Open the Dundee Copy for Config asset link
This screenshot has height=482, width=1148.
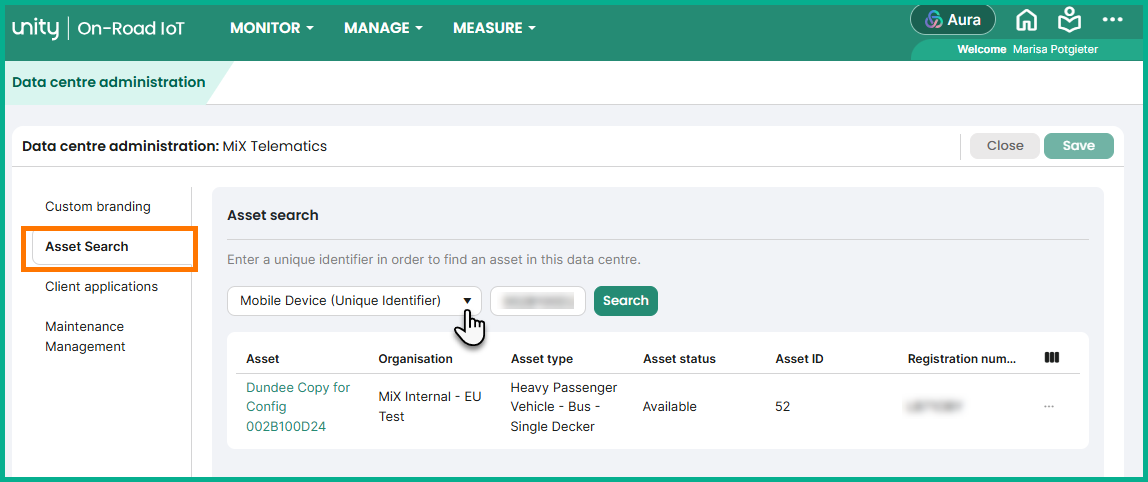[298, 407]
